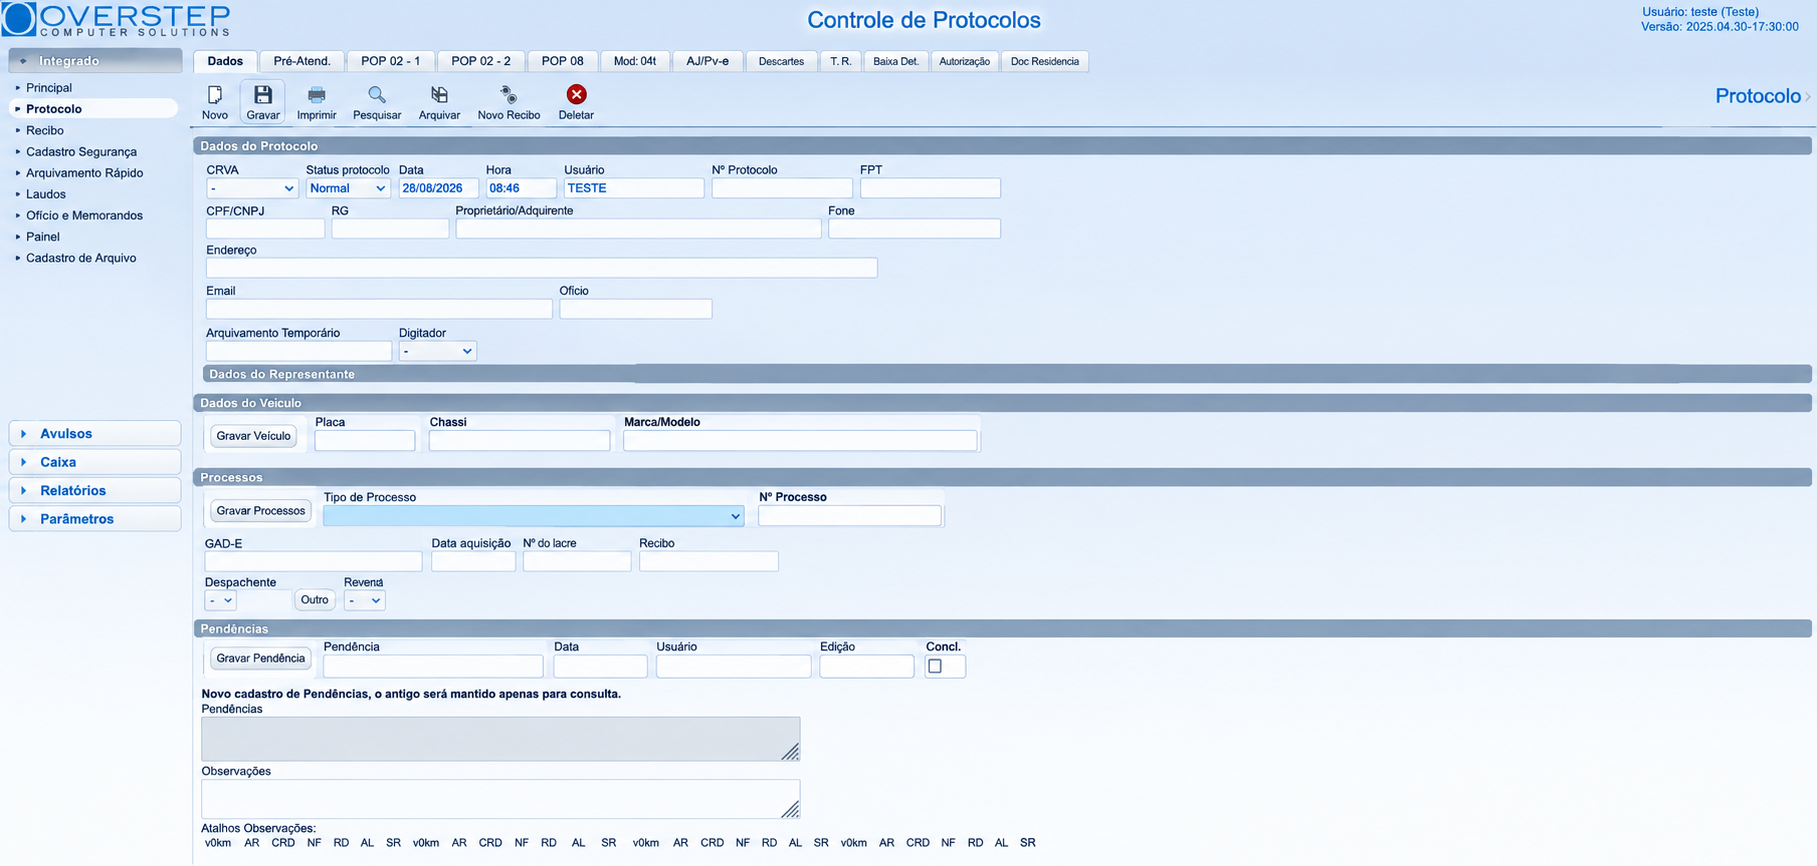Open Recibo in the sidebar
The width and height of the screenshot is (1817, 866).
pos(45,130)
